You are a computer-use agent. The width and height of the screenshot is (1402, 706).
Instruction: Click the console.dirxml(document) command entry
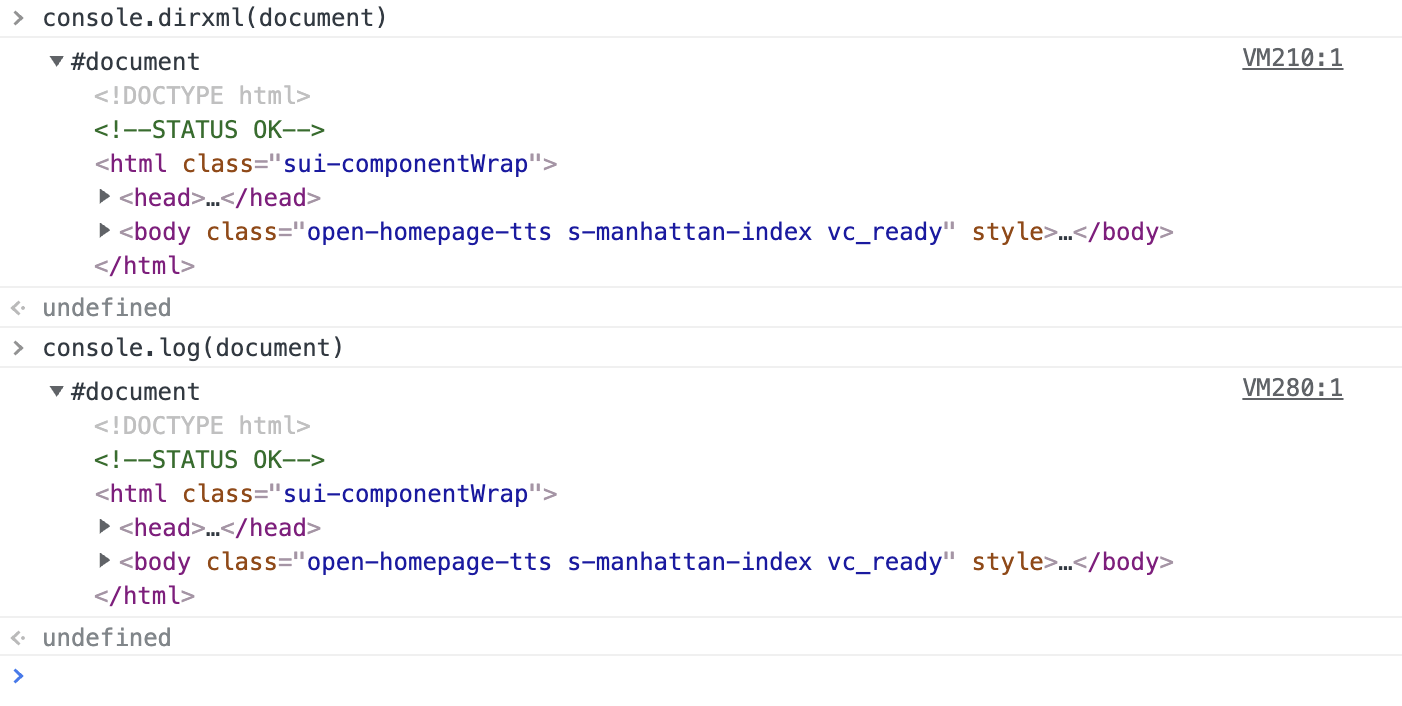coord(214,18)
